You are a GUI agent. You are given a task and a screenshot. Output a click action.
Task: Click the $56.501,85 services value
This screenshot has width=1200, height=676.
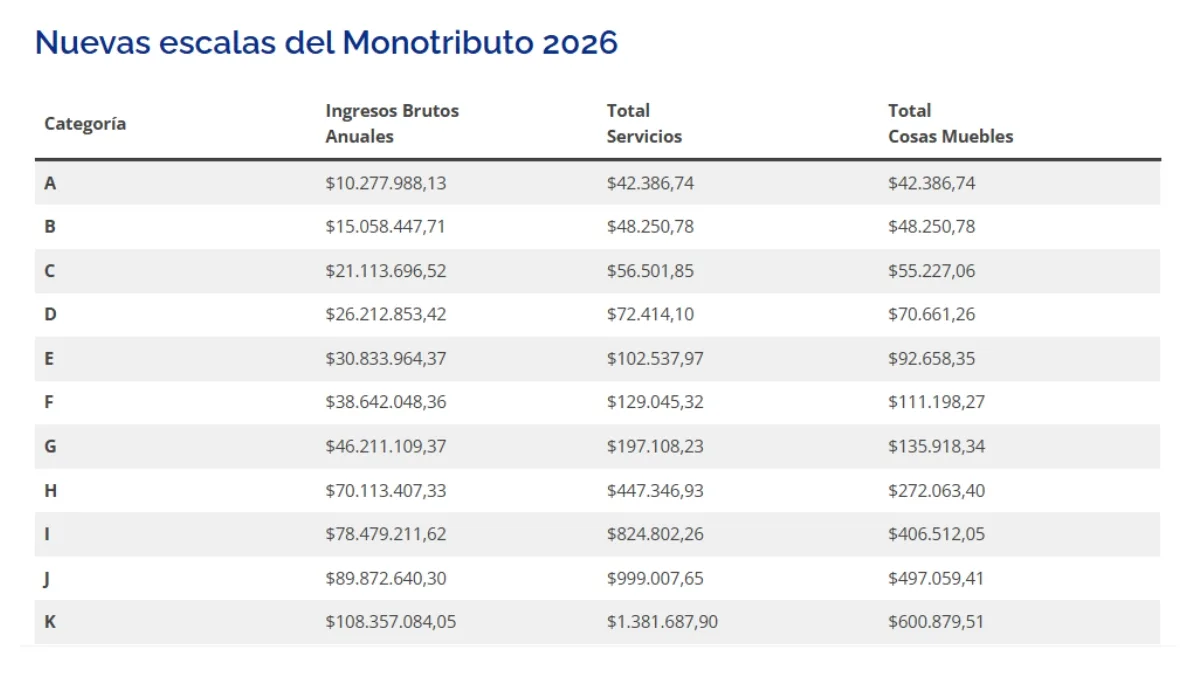(x=650, y=271)
